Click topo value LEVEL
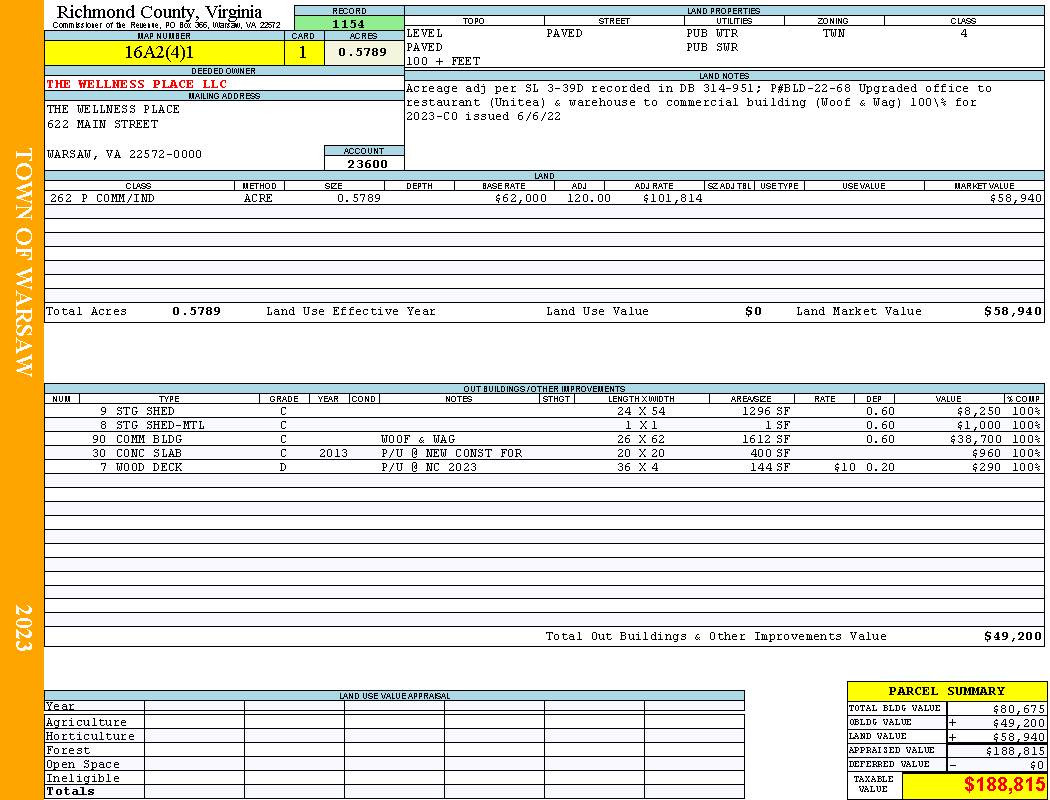 click(x=425, y=33)
